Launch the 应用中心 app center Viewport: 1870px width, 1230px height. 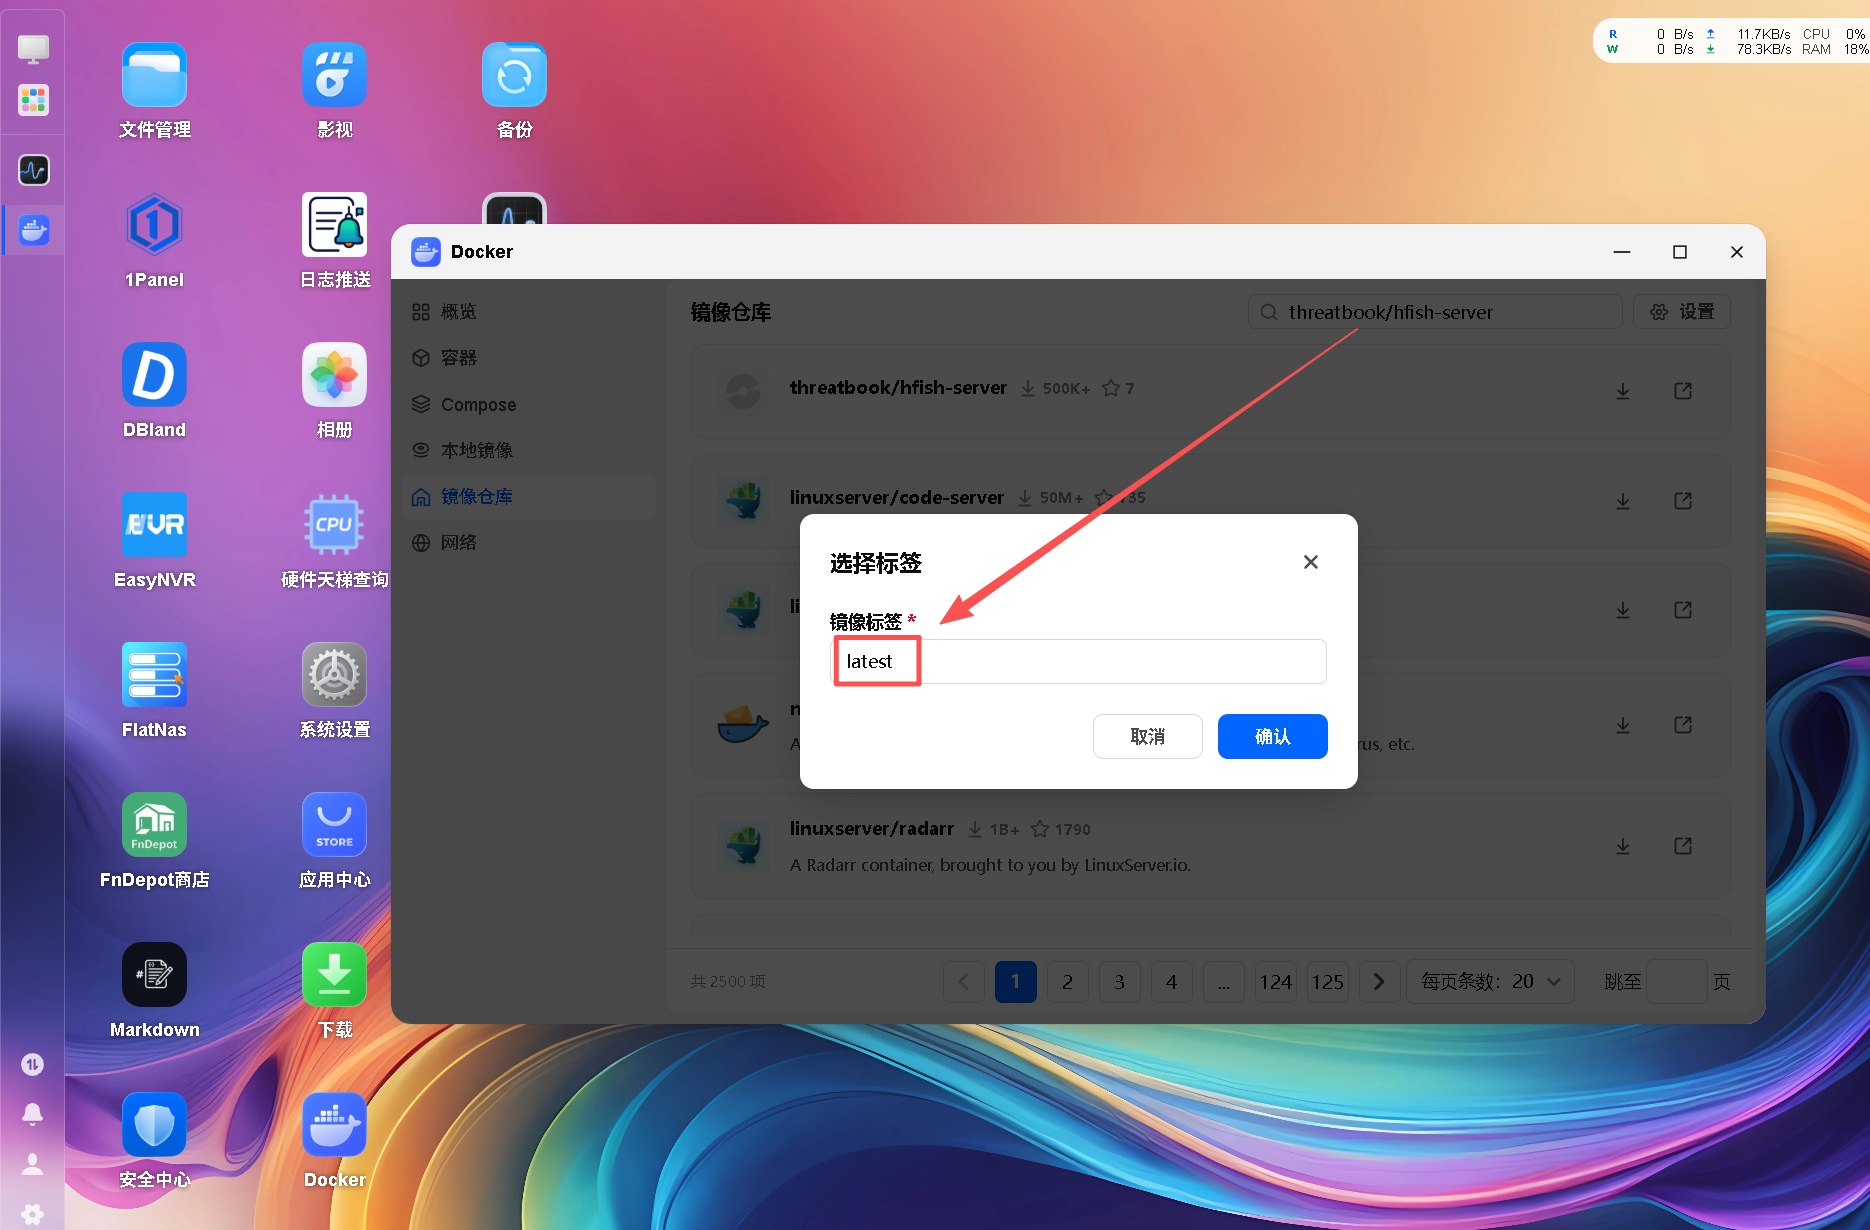click(x=334, y=825)
